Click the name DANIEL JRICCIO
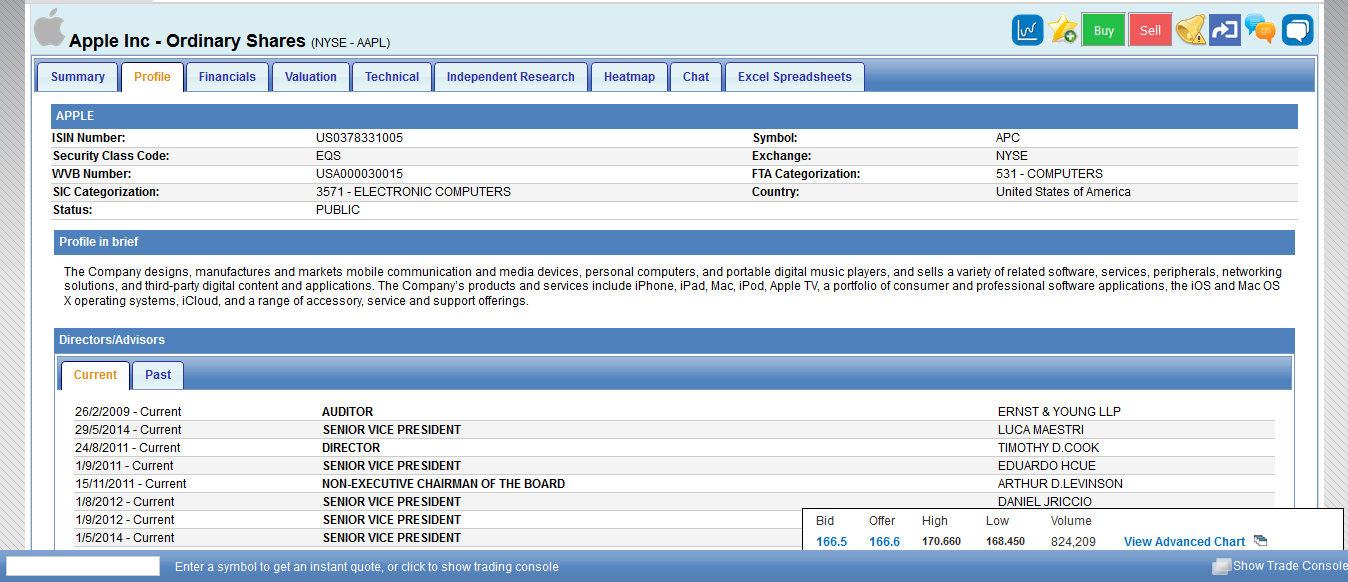The image size is (1348, 582). click(1045, 502)
